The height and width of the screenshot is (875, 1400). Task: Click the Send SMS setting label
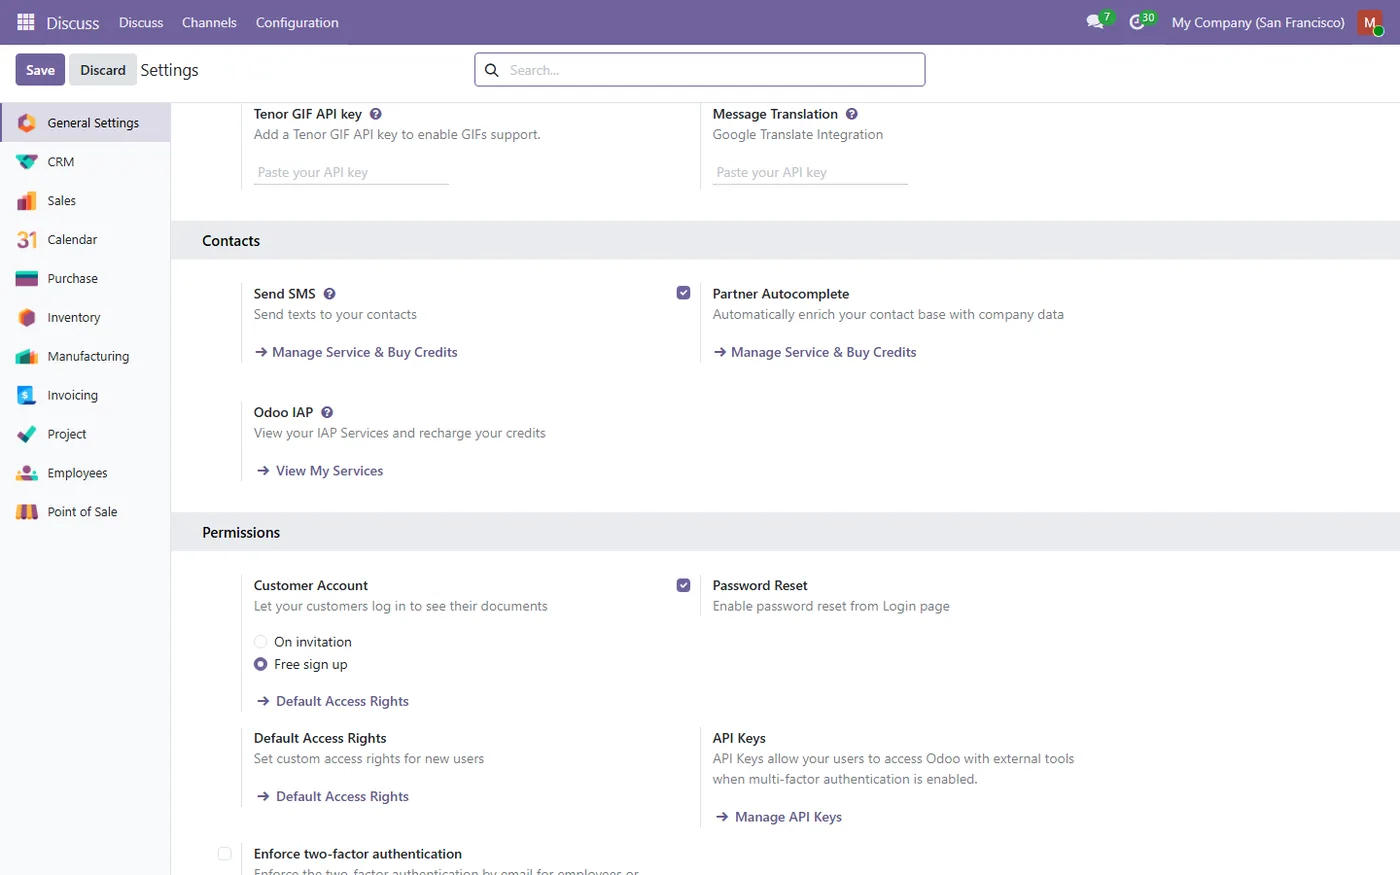click(x=285, y=294)
